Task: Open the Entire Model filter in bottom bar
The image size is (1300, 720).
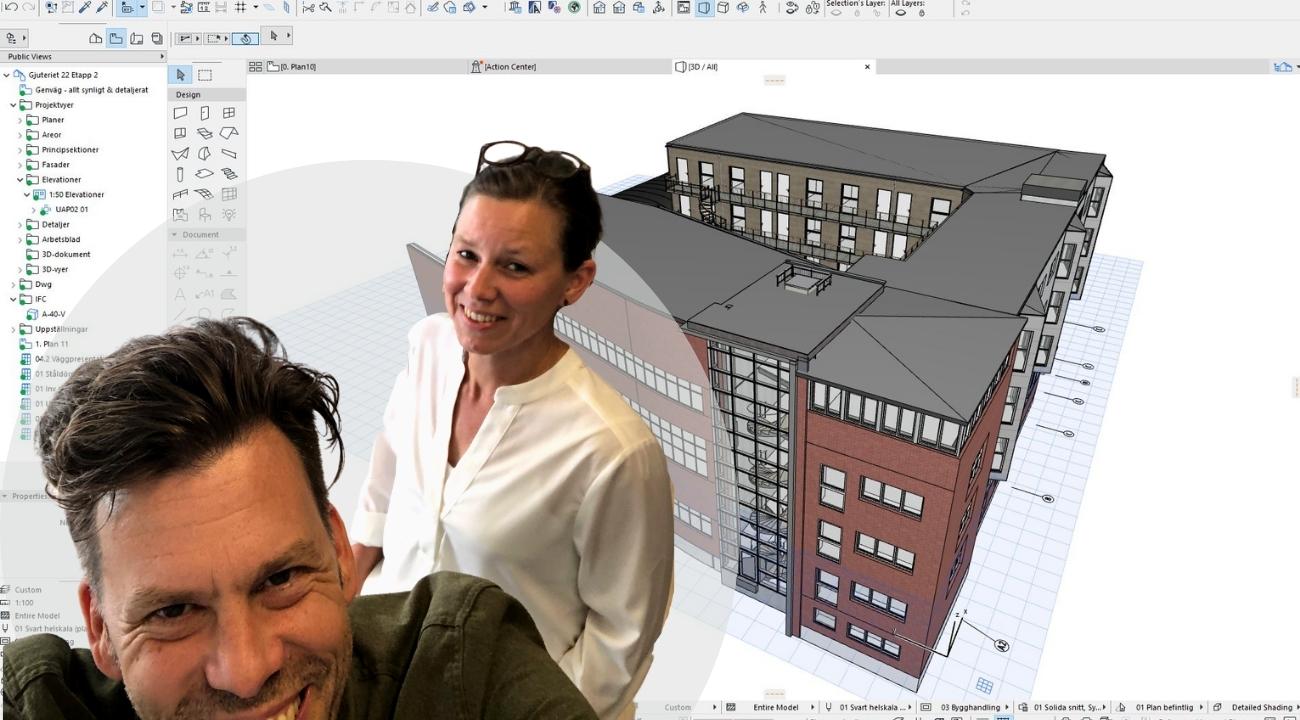Action: click(x=771, y=707)
